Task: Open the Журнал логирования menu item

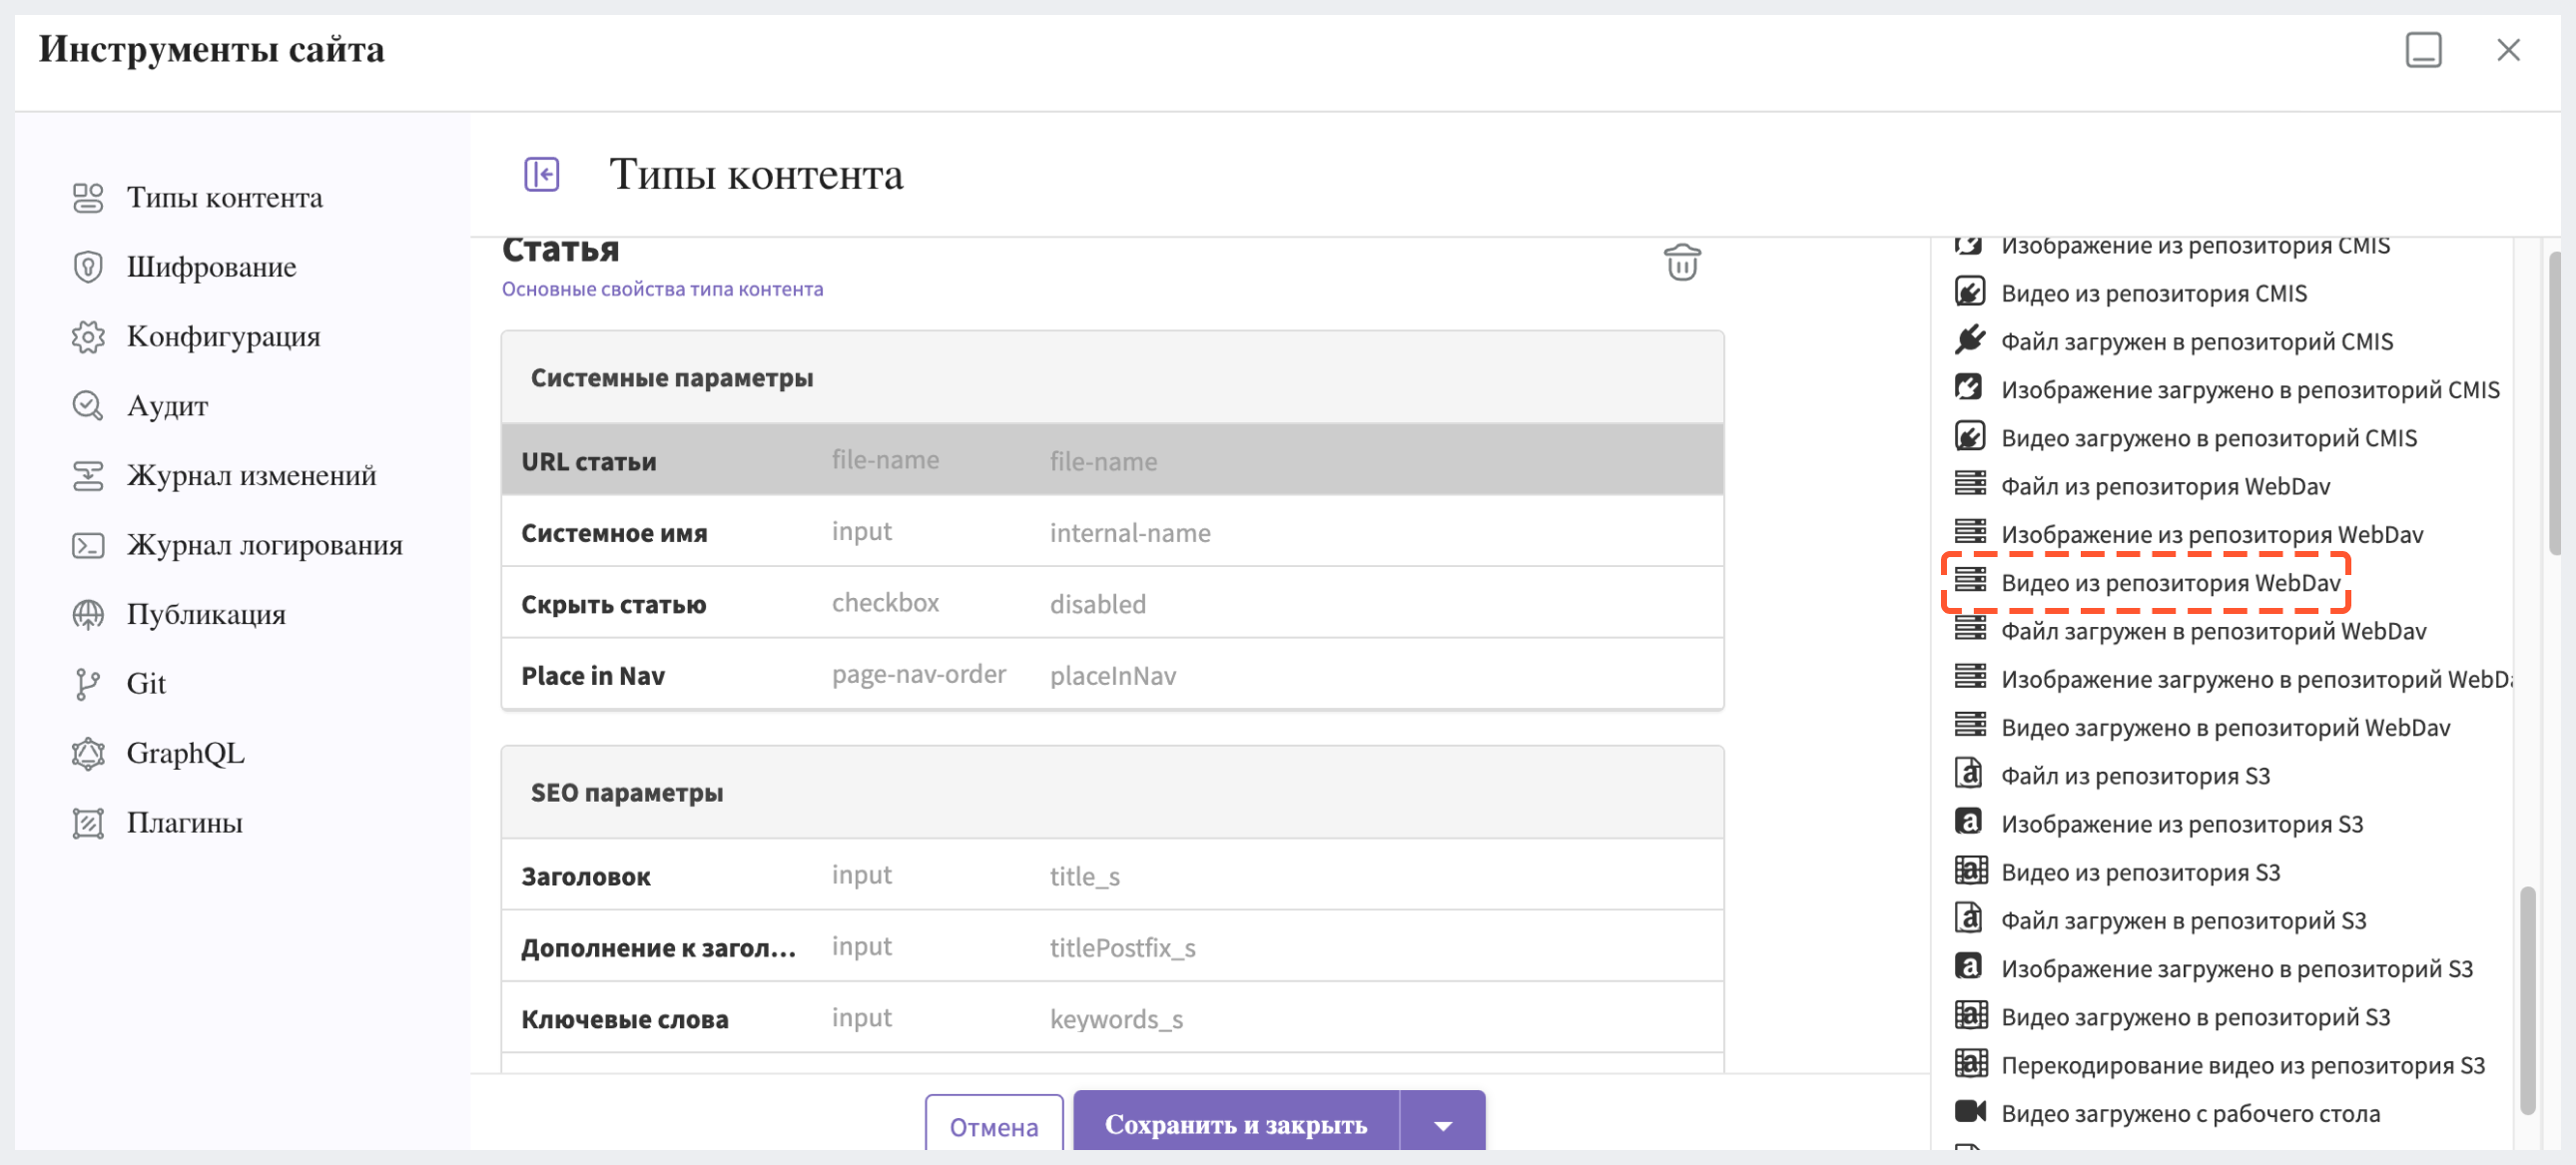Action: [x=264, y=545]
